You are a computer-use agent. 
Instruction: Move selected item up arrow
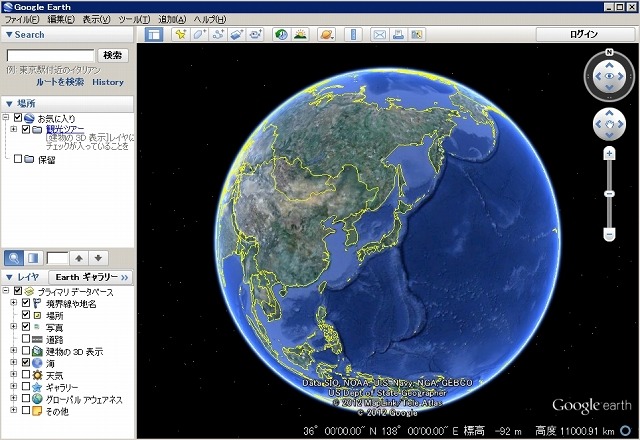coord(79,258)
